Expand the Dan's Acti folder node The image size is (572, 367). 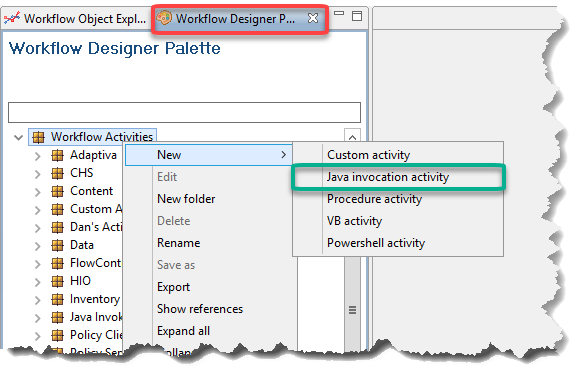pos(38,228)
